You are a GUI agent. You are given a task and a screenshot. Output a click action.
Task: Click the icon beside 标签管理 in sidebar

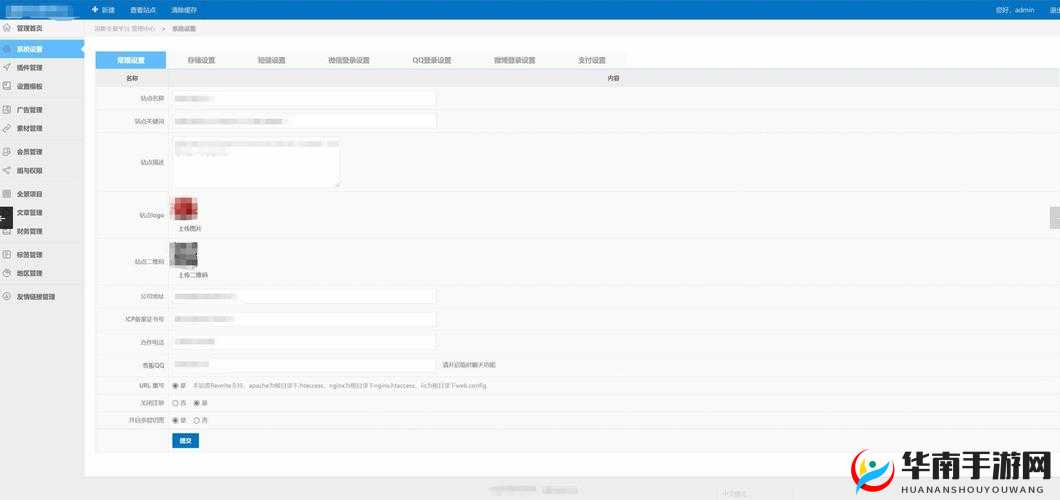pyautogui.click(x=7, y=254)
